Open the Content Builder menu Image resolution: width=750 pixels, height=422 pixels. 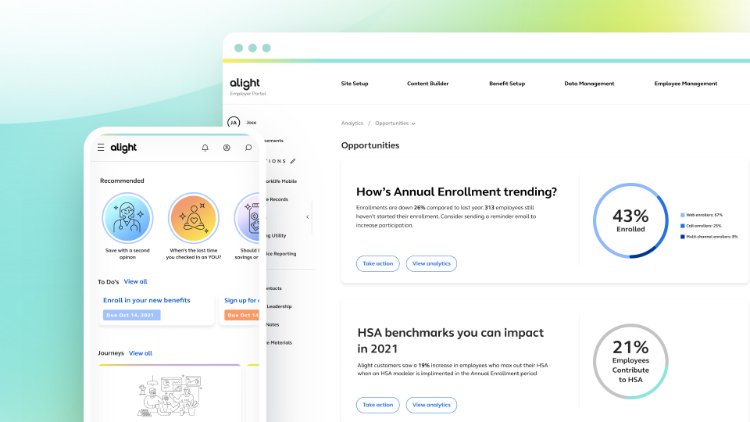[428, 83]
